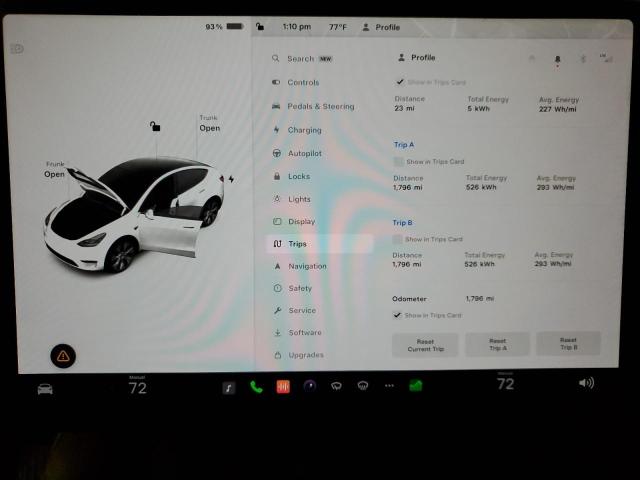The width and height of the screenshot is (640, 480).
Task: Open the purple dashcam viewer icon
Action: (x=310, y=385)
